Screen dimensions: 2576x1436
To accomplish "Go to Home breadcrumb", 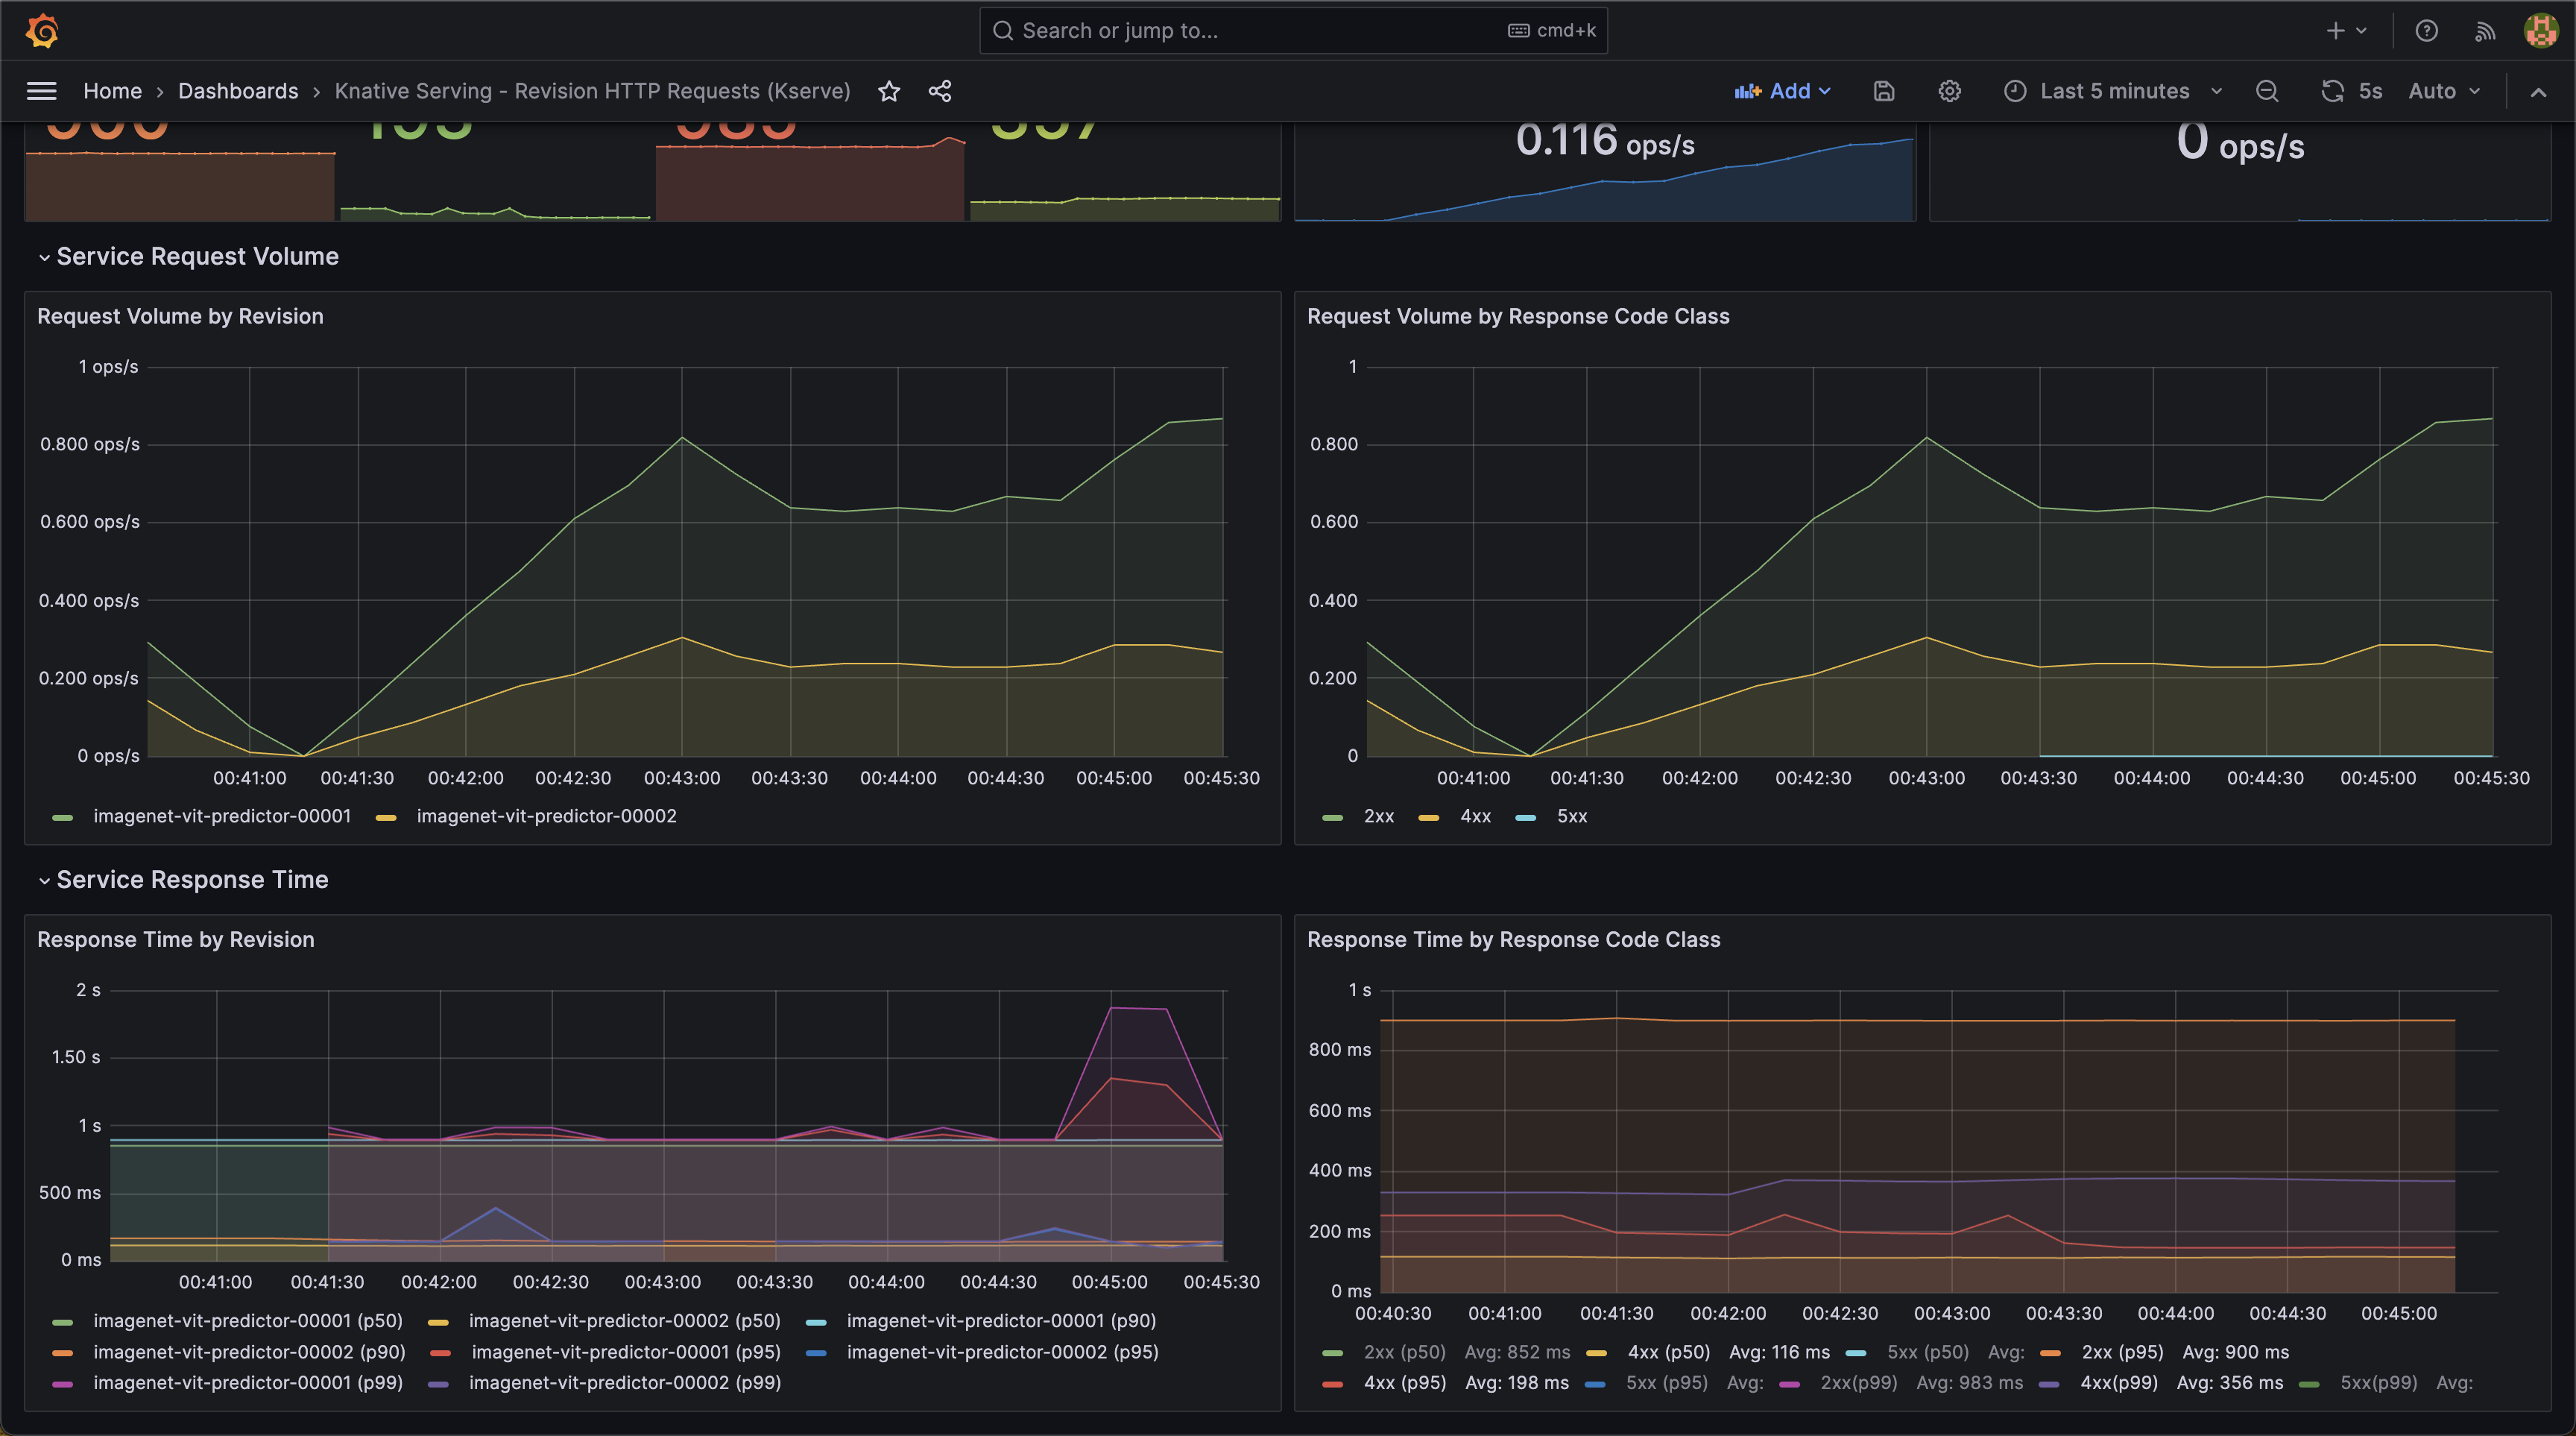I will pos(112,91).
